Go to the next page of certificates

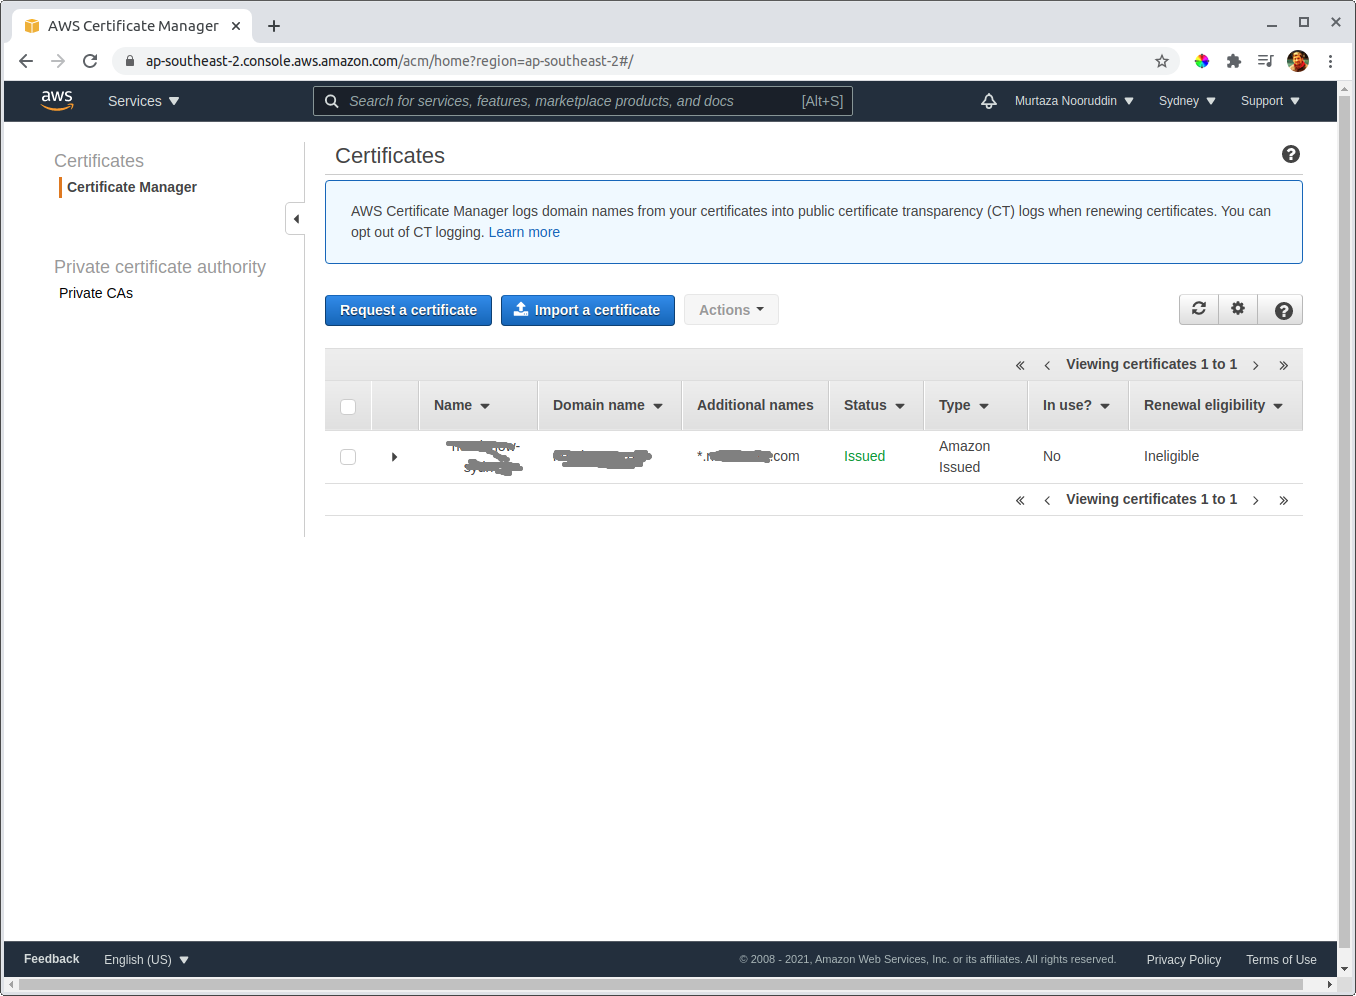click(x=1255, y=364)
